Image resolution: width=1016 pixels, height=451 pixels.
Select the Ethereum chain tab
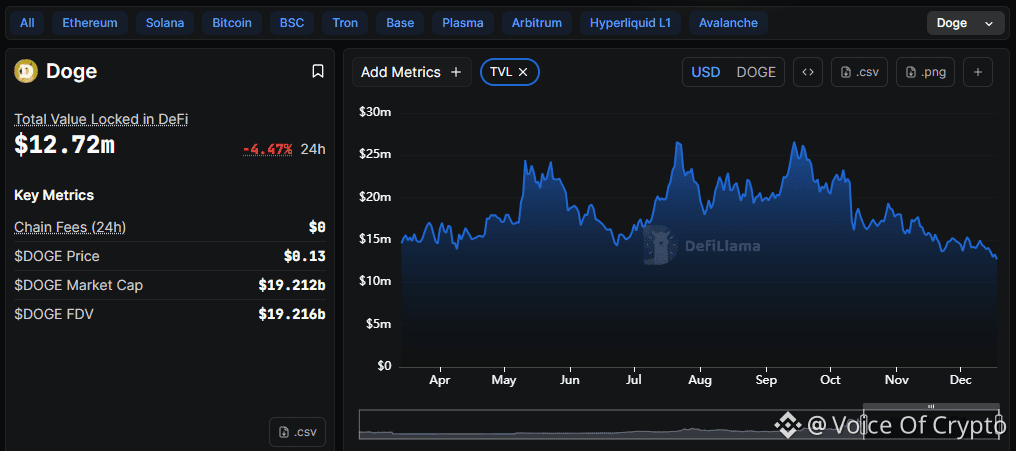[89, 22]
